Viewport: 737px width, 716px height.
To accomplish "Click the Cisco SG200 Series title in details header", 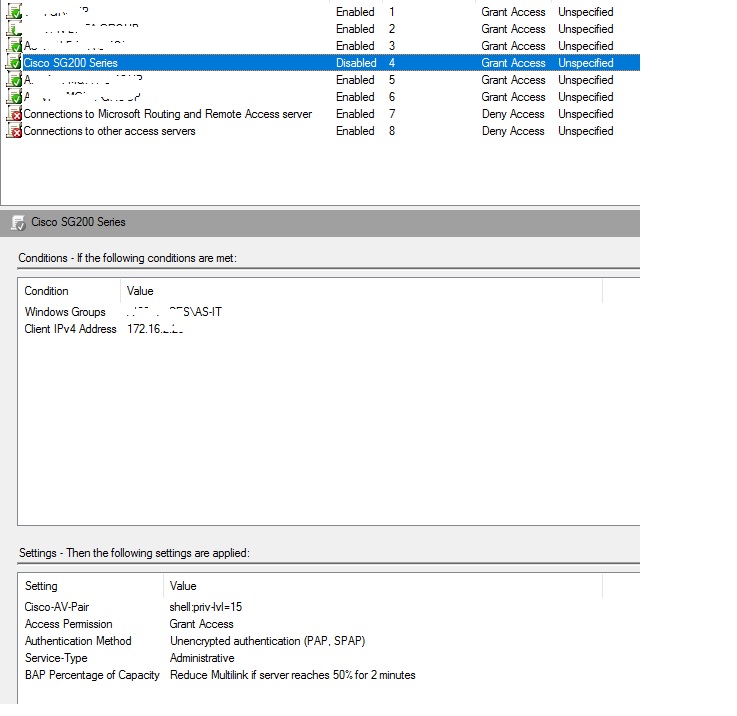I will click(x=78, y=222).
